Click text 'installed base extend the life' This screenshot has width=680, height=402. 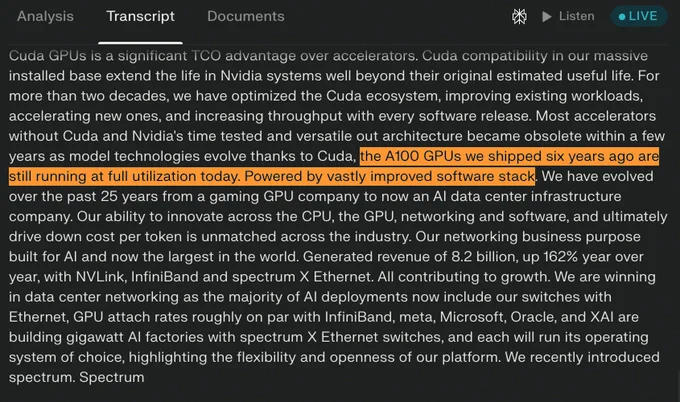106,76
